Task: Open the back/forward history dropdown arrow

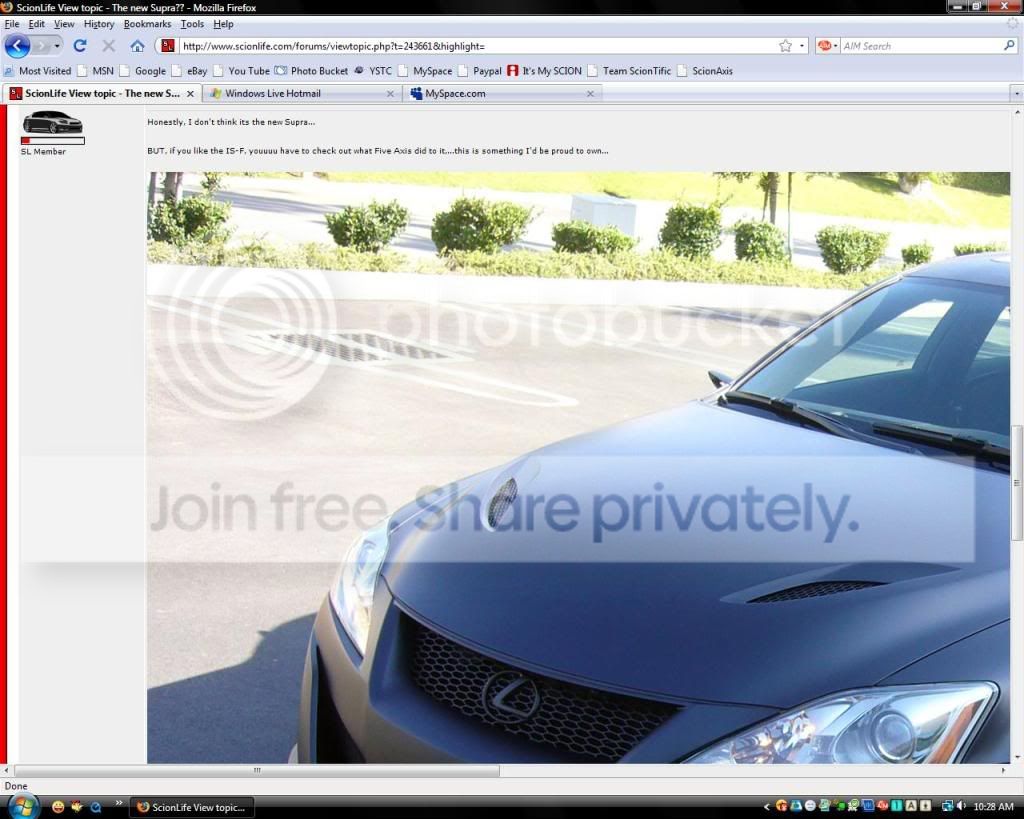Action: [x=58, y=46]
